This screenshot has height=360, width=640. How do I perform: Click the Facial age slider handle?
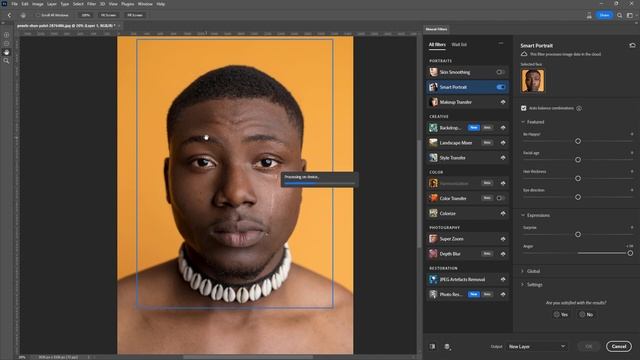pos(578,160)
